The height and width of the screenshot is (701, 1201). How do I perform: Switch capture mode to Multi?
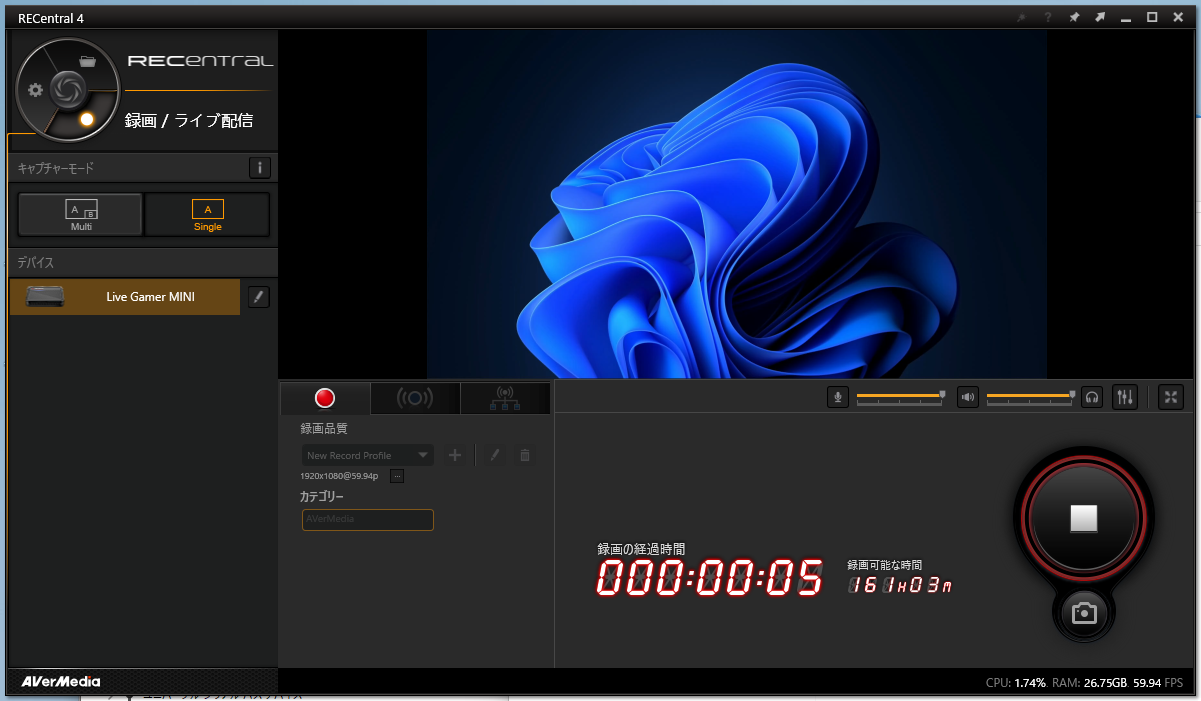click(x=81, y=214)
